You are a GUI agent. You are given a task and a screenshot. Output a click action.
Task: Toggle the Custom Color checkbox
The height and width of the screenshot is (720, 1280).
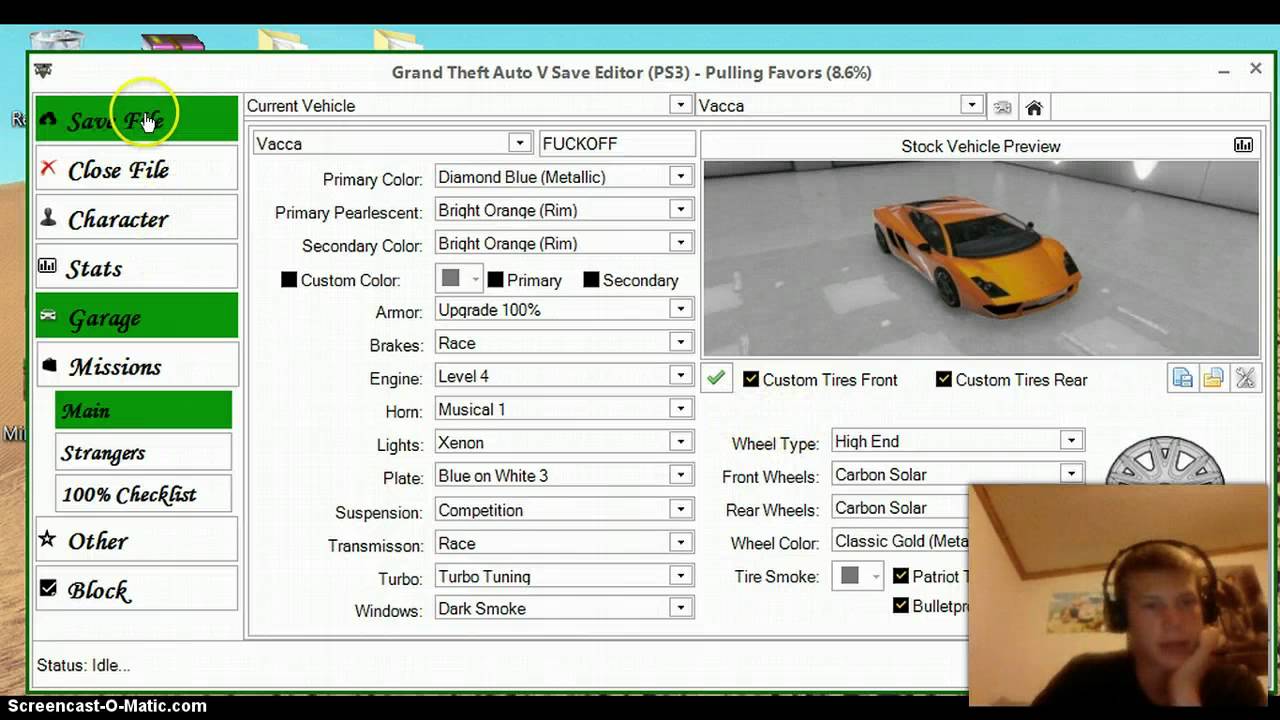(x=289, y=280)
